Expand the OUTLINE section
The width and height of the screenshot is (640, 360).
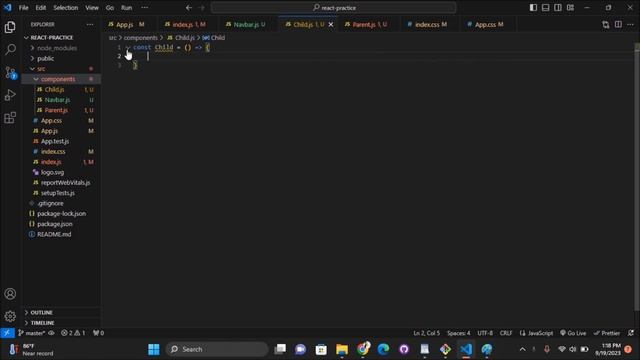click(61, 312)
